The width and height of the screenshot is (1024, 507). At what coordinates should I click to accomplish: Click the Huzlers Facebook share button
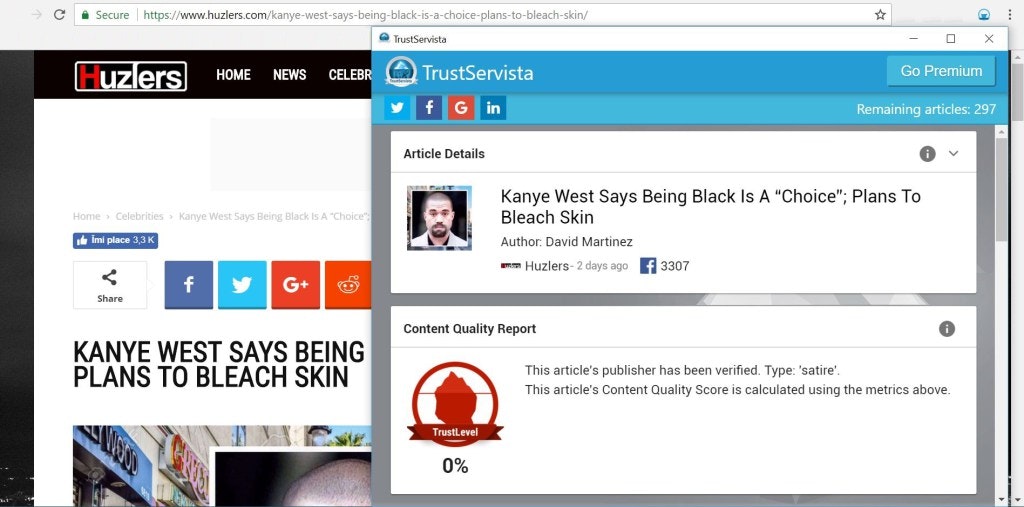(x=189, y=285)
